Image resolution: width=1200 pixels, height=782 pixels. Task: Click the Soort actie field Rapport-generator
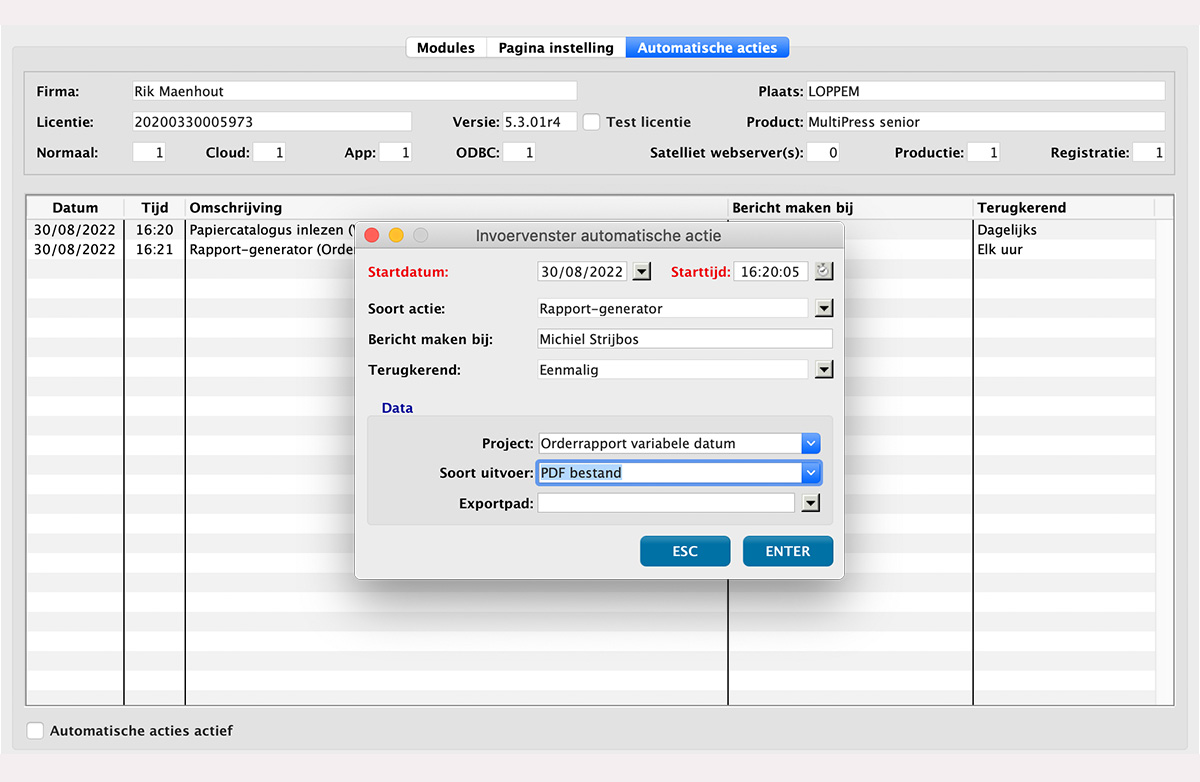point(672,309)
